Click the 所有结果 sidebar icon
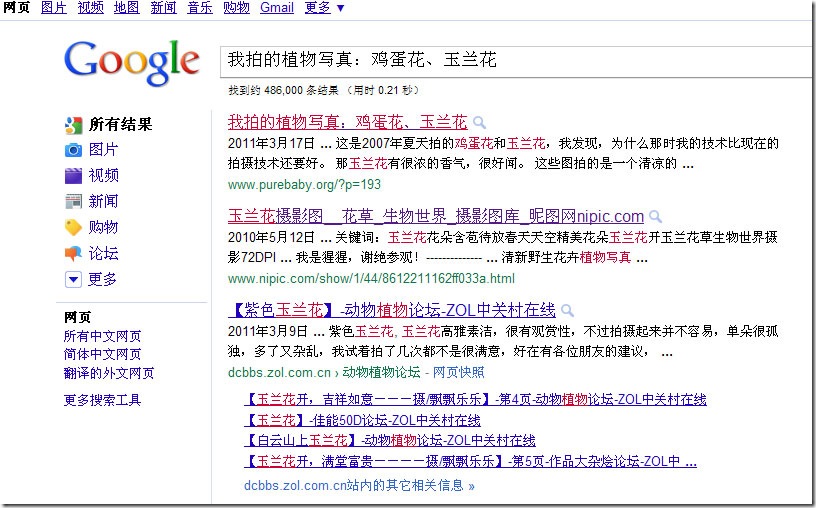The width and height of the screenshot is (816, 508). (x=73, y=125)
